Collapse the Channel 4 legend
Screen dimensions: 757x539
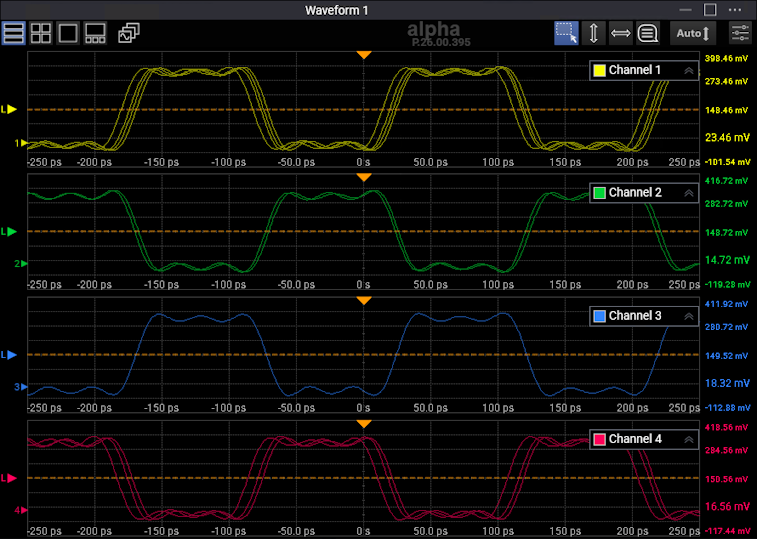[x=688, y=439]
